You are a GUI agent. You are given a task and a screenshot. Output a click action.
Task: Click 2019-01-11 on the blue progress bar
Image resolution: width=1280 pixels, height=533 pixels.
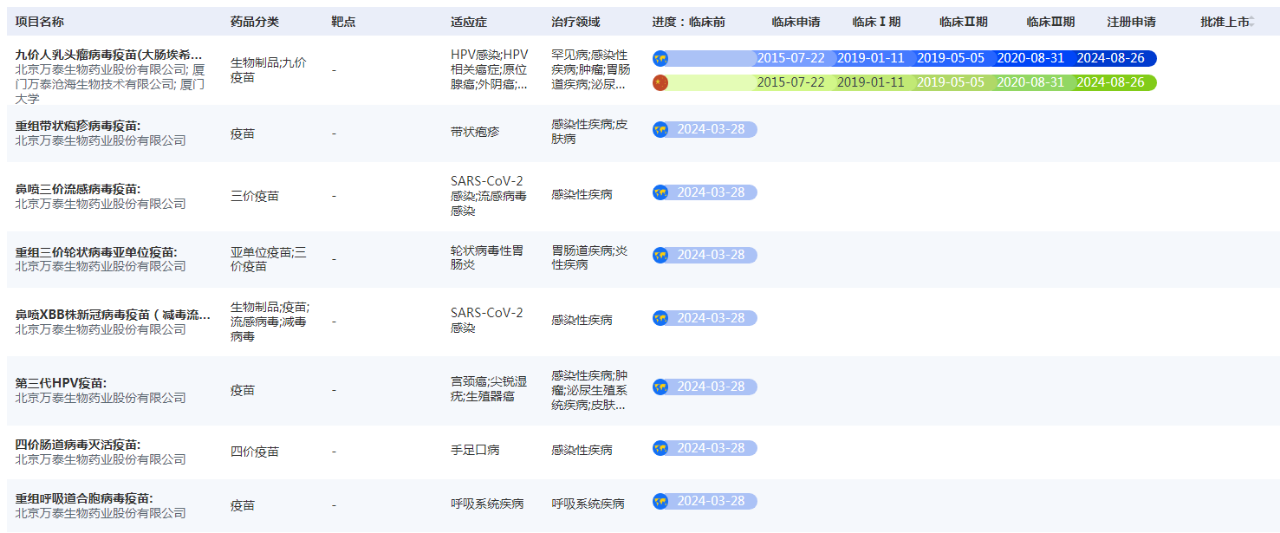870,58
